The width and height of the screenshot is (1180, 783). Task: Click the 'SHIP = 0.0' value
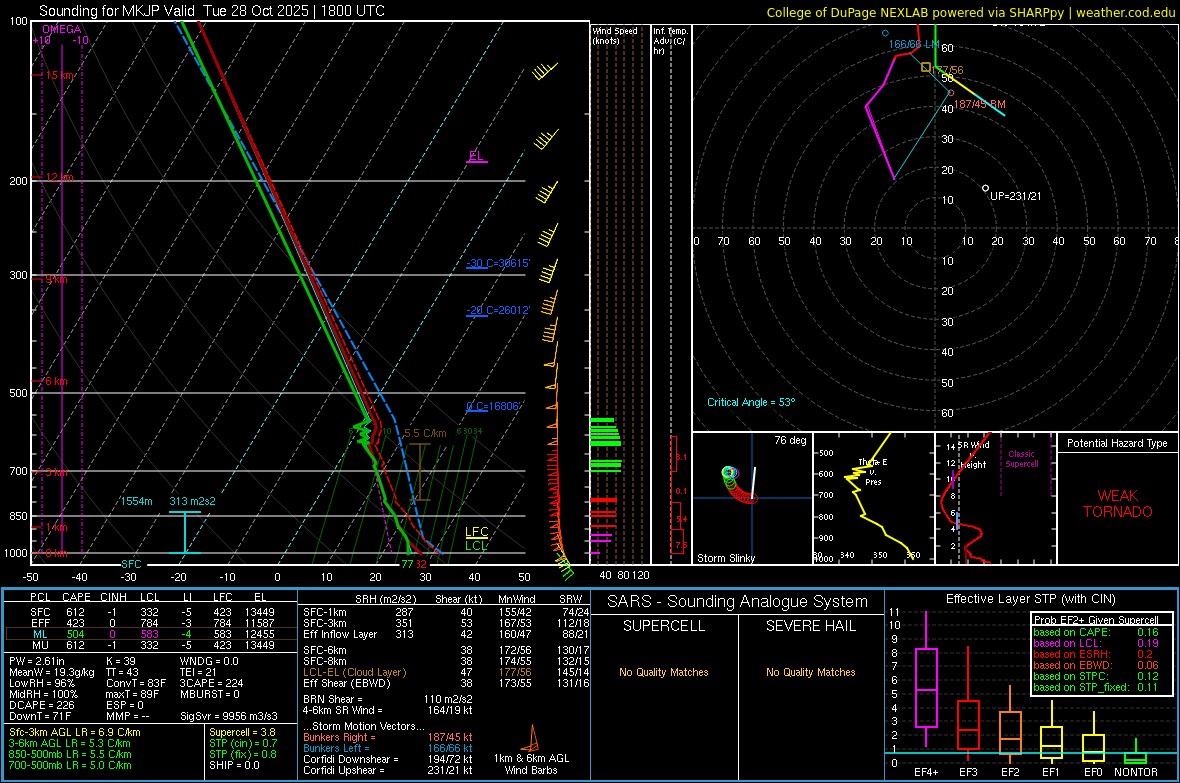point(234,765)
